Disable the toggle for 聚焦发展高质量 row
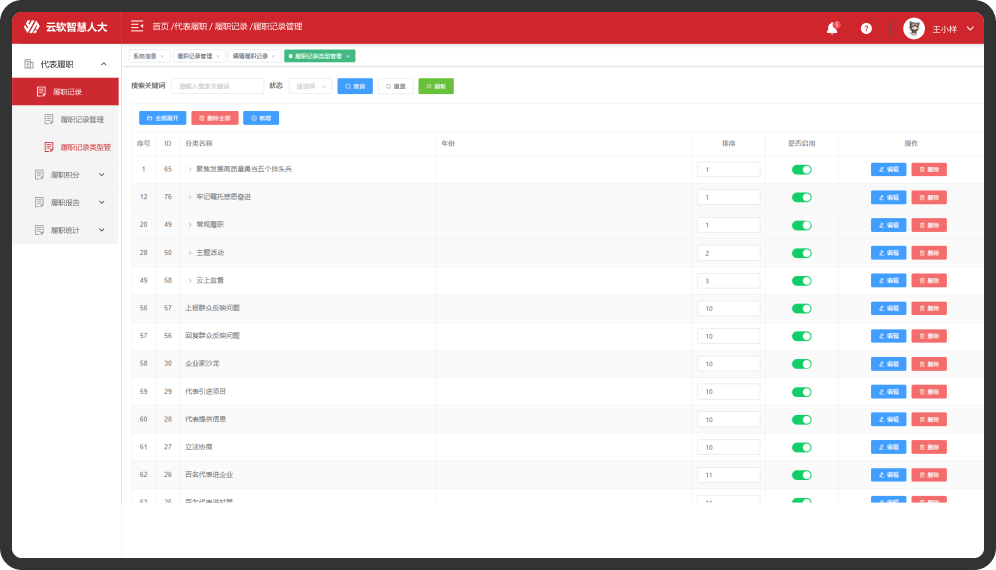Screen dimensions: 996x570 (x=801, y=170)
